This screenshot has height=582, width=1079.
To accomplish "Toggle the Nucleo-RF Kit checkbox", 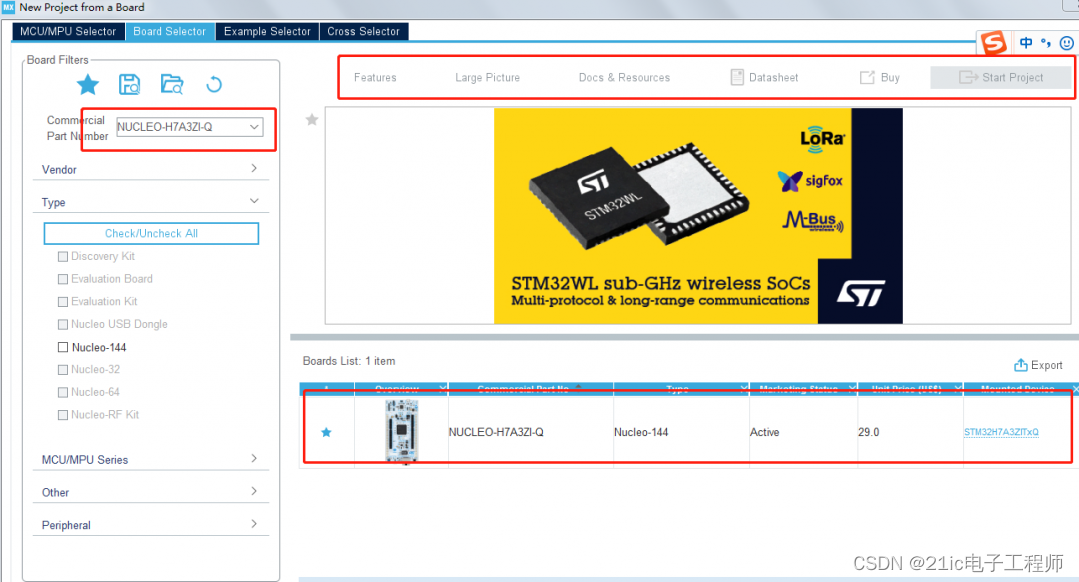I will [x=63, y=416].
